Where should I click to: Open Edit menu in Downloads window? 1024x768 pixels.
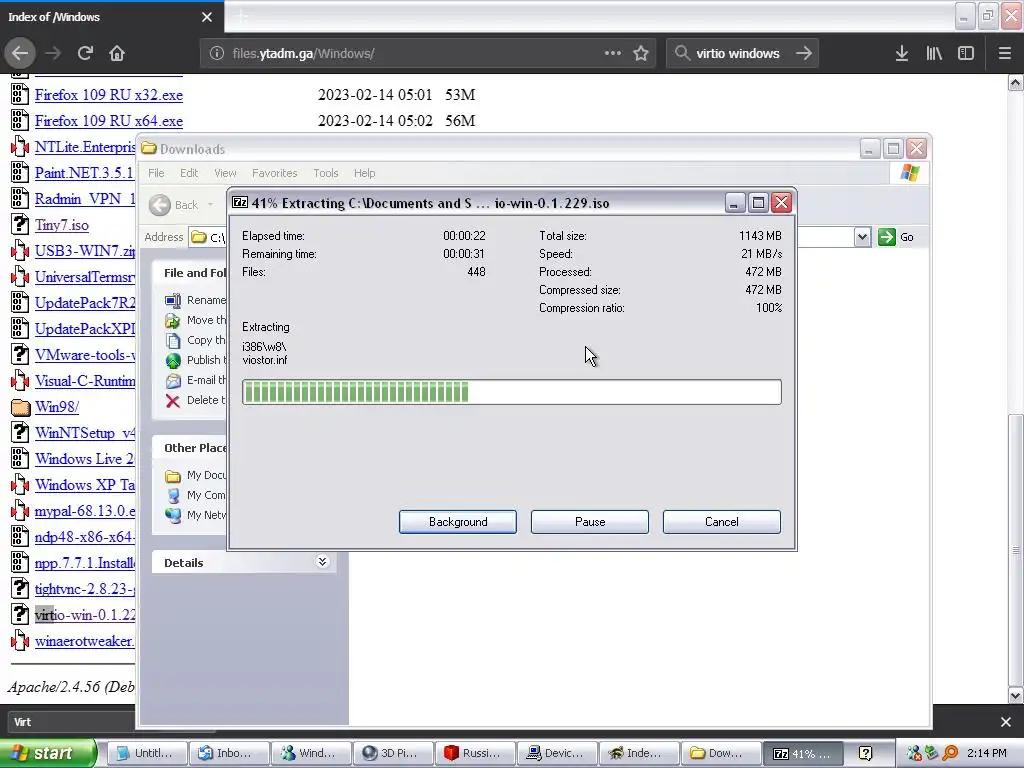(x=189, y=173)
